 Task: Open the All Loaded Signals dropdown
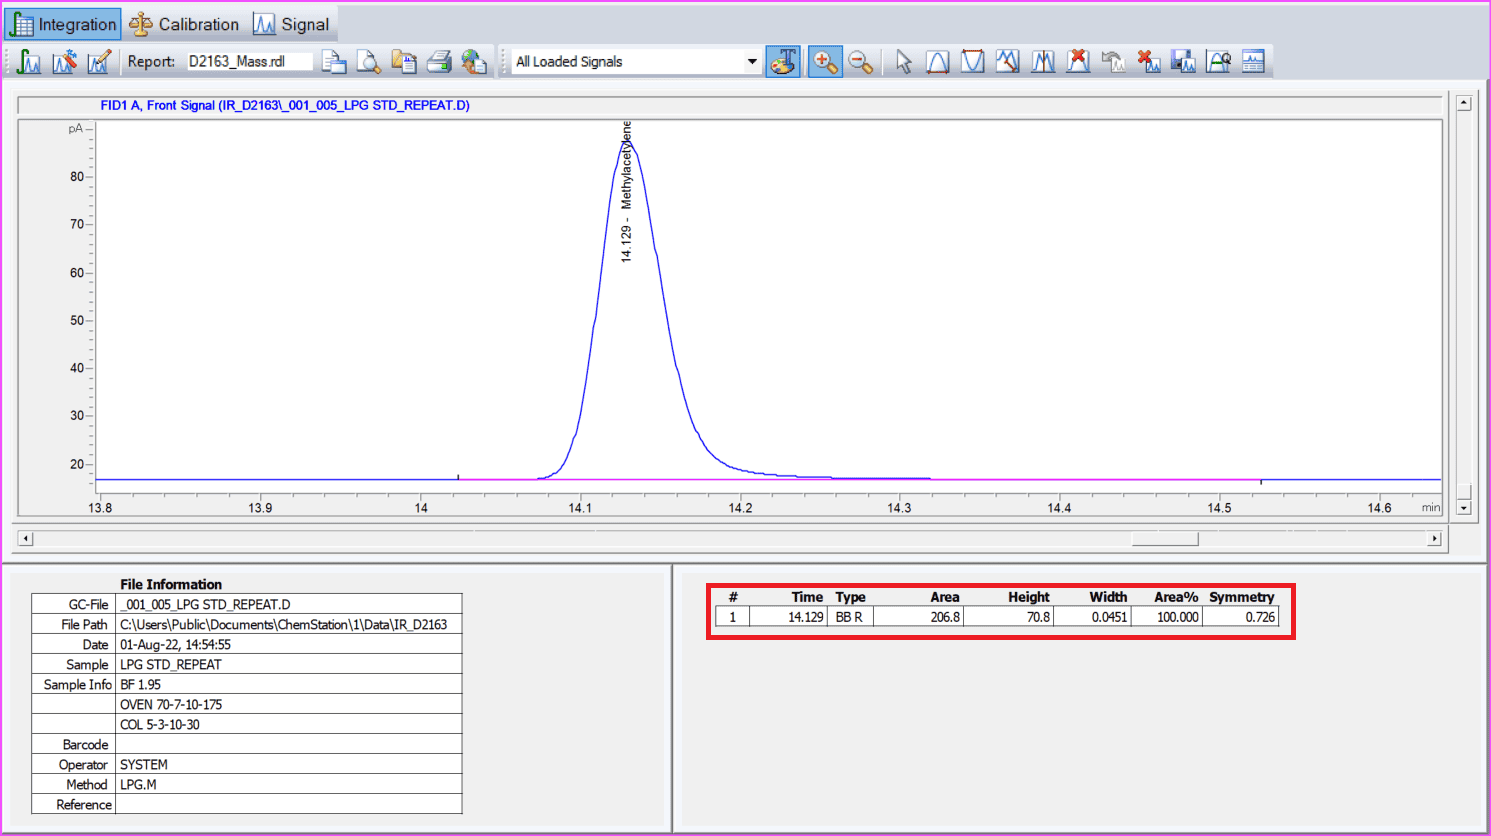tap(630, 61)
